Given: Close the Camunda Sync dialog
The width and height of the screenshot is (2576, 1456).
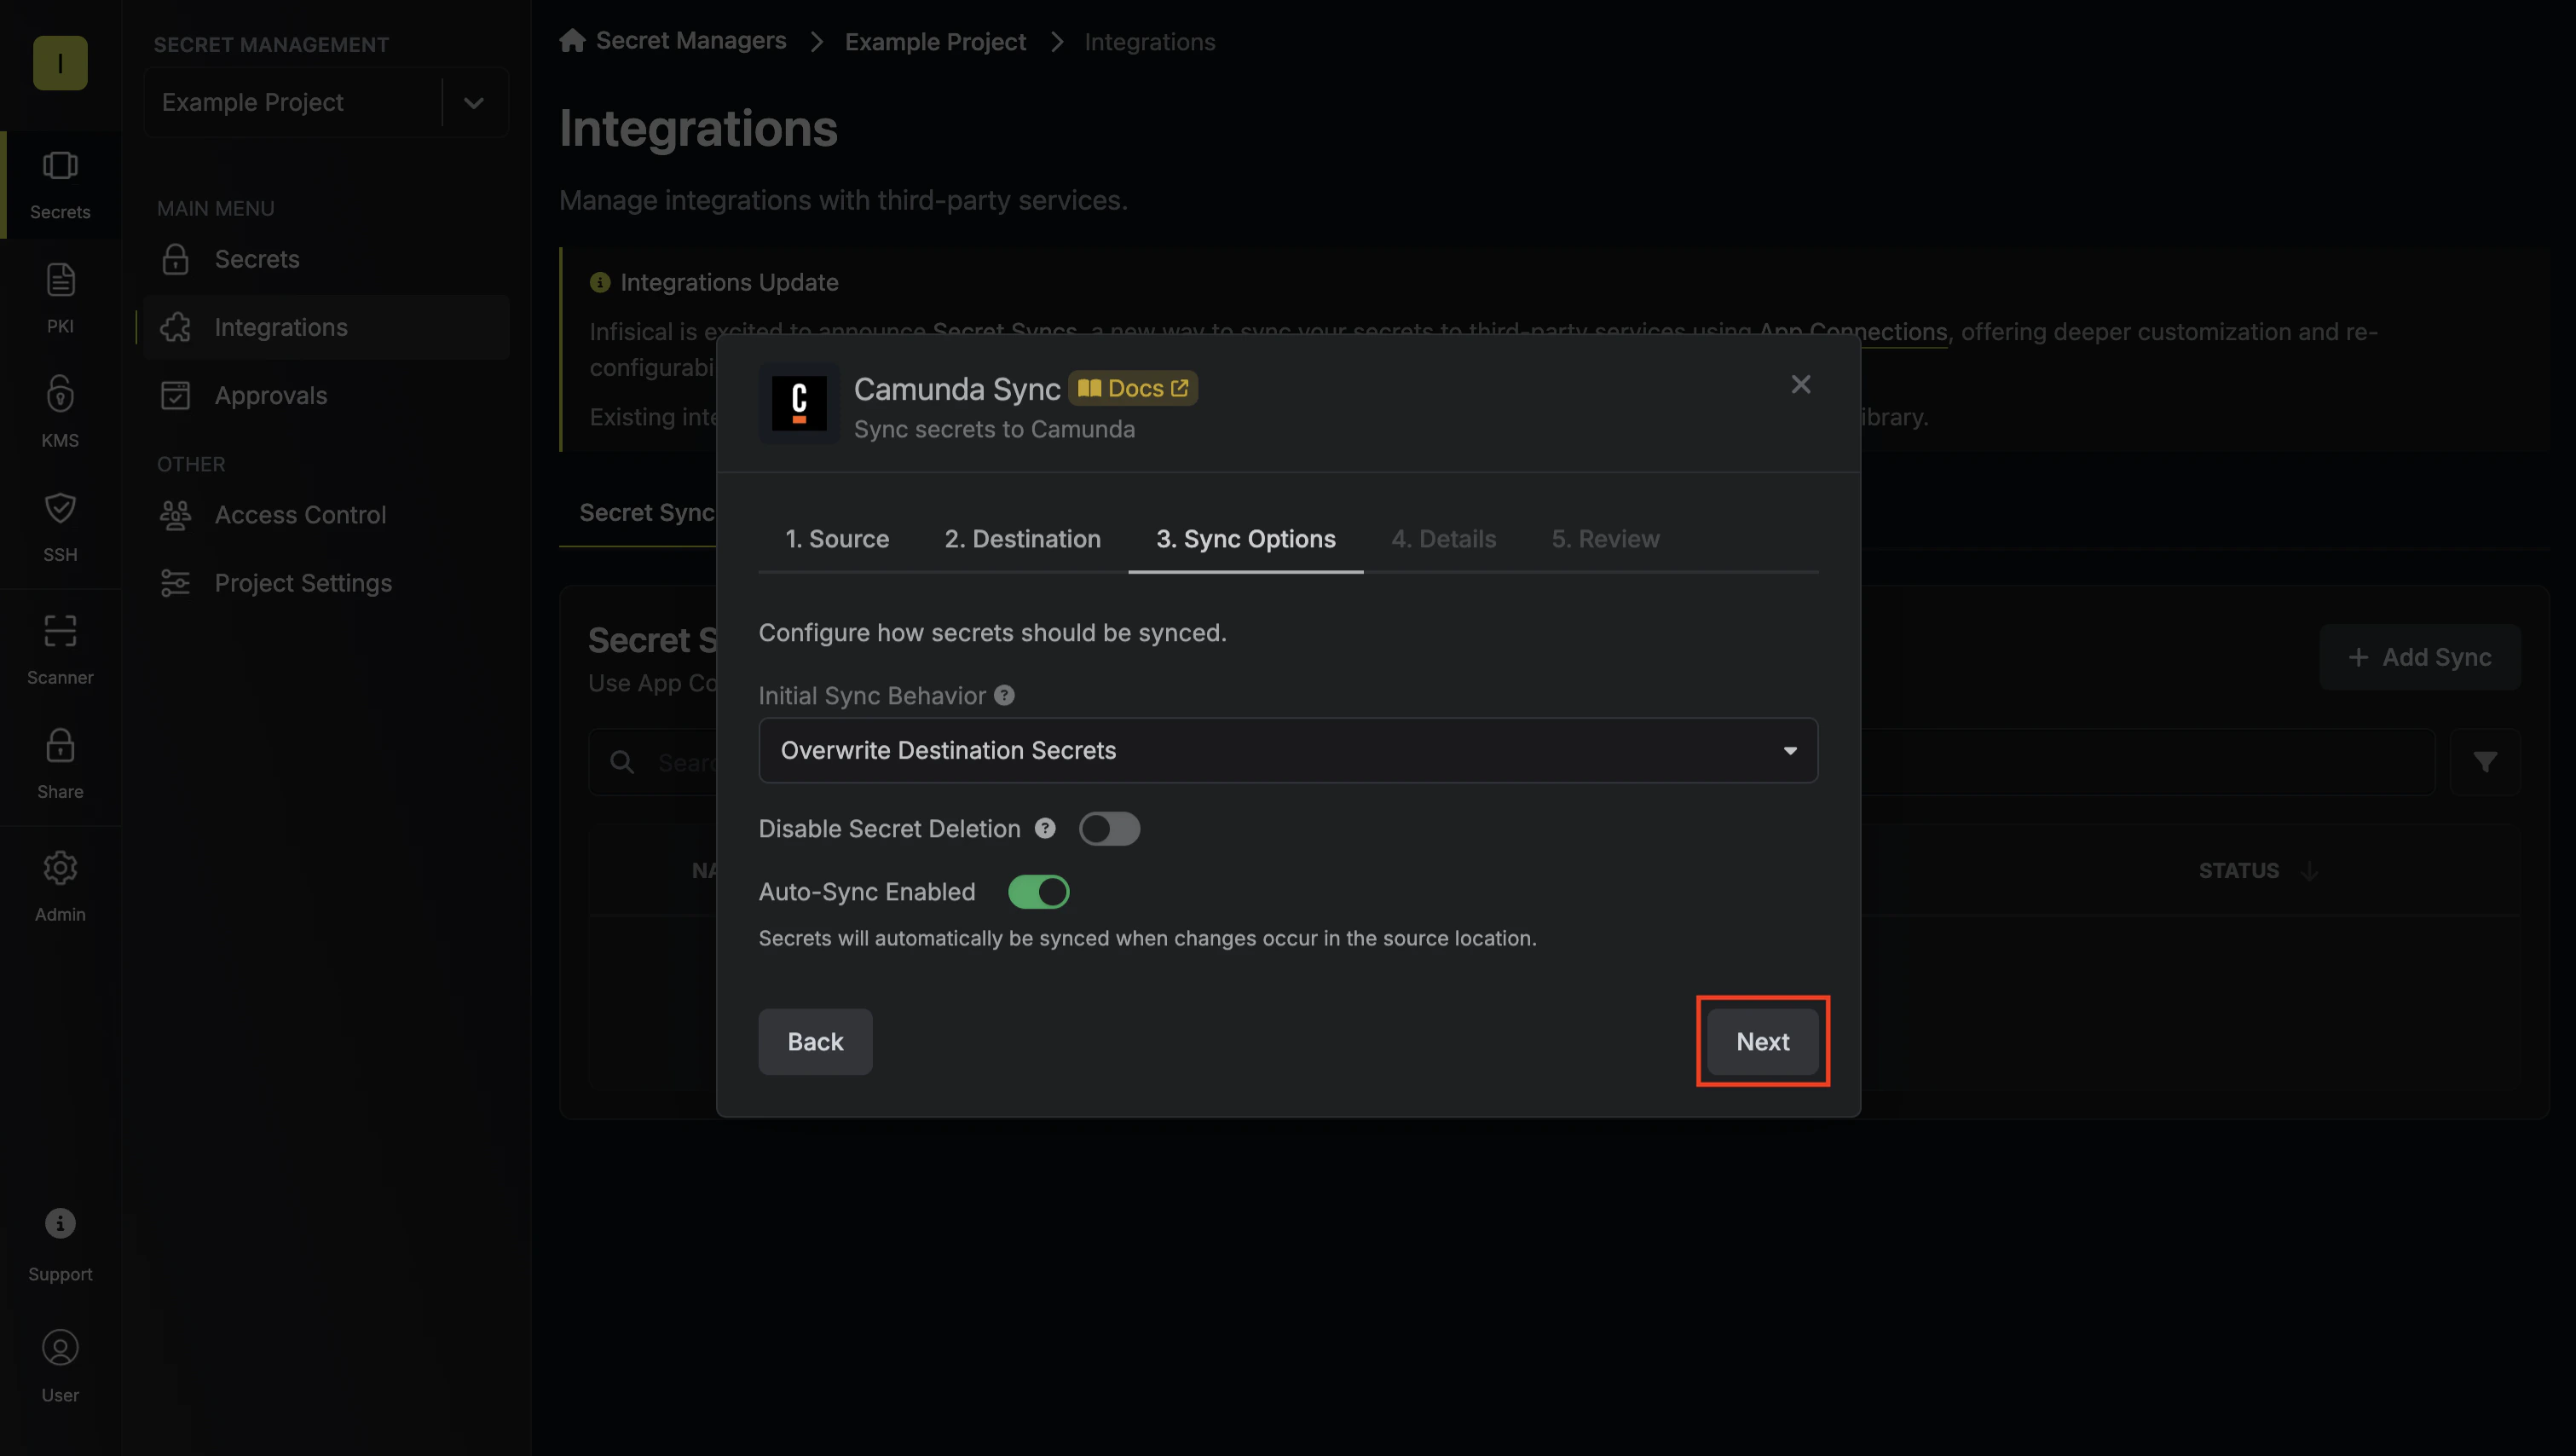Looking at the screenshot, I should [x=1801, y=384].
